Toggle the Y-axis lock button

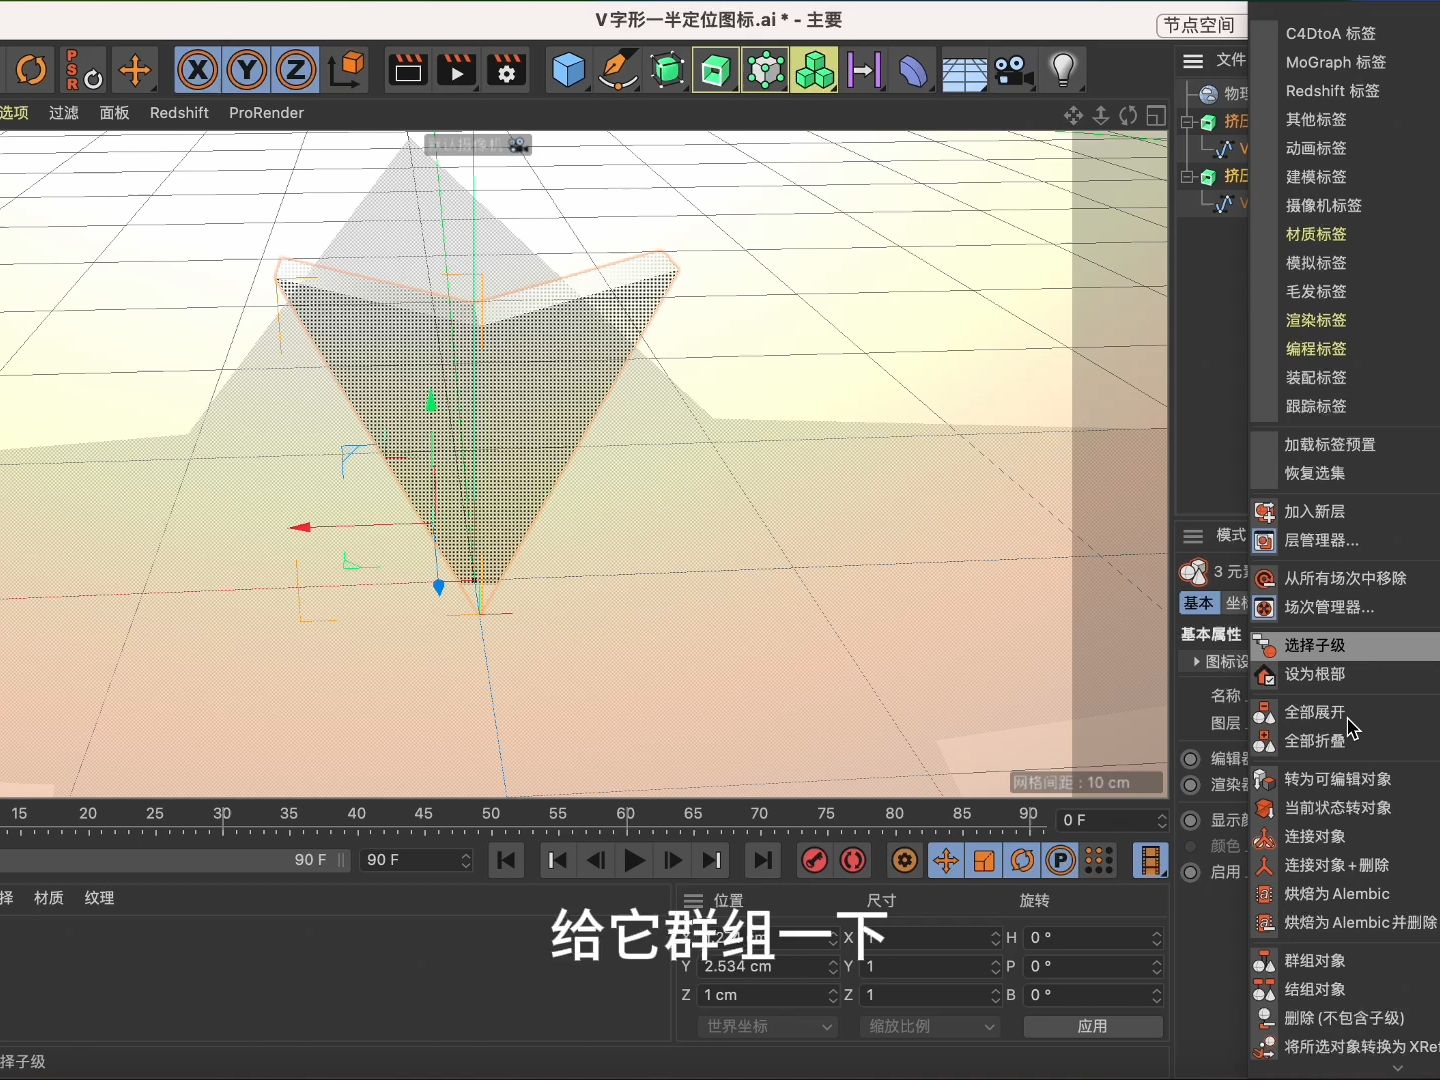click(246, 70)
